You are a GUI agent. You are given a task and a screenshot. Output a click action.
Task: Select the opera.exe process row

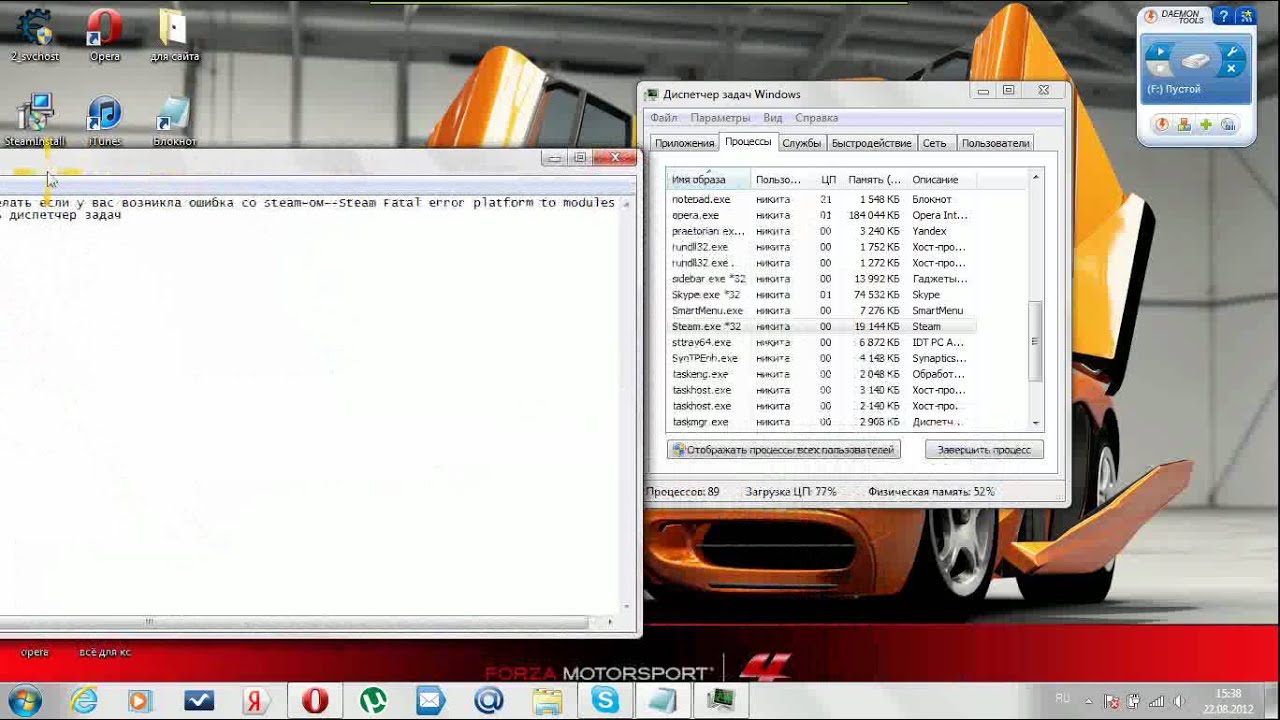point(821,215)
